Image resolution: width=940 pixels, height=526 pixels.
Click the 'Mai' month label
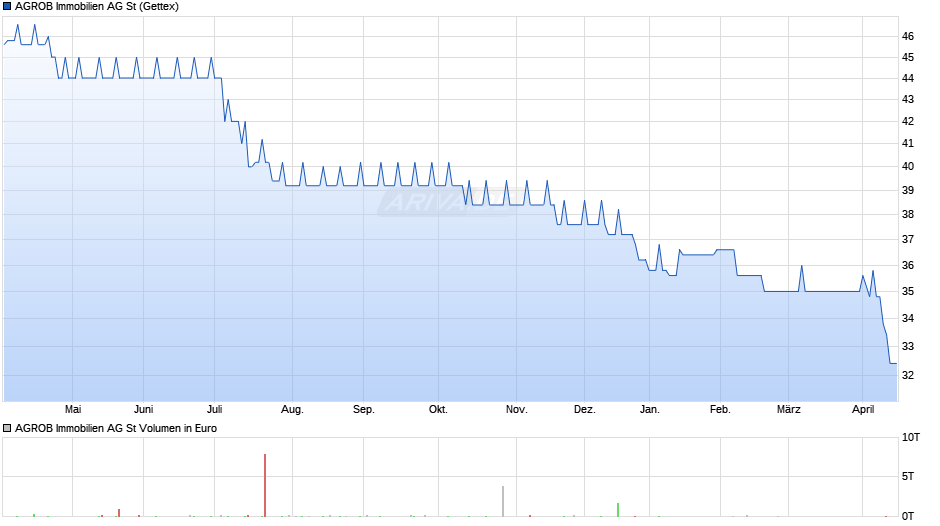(x=73, y=409)
